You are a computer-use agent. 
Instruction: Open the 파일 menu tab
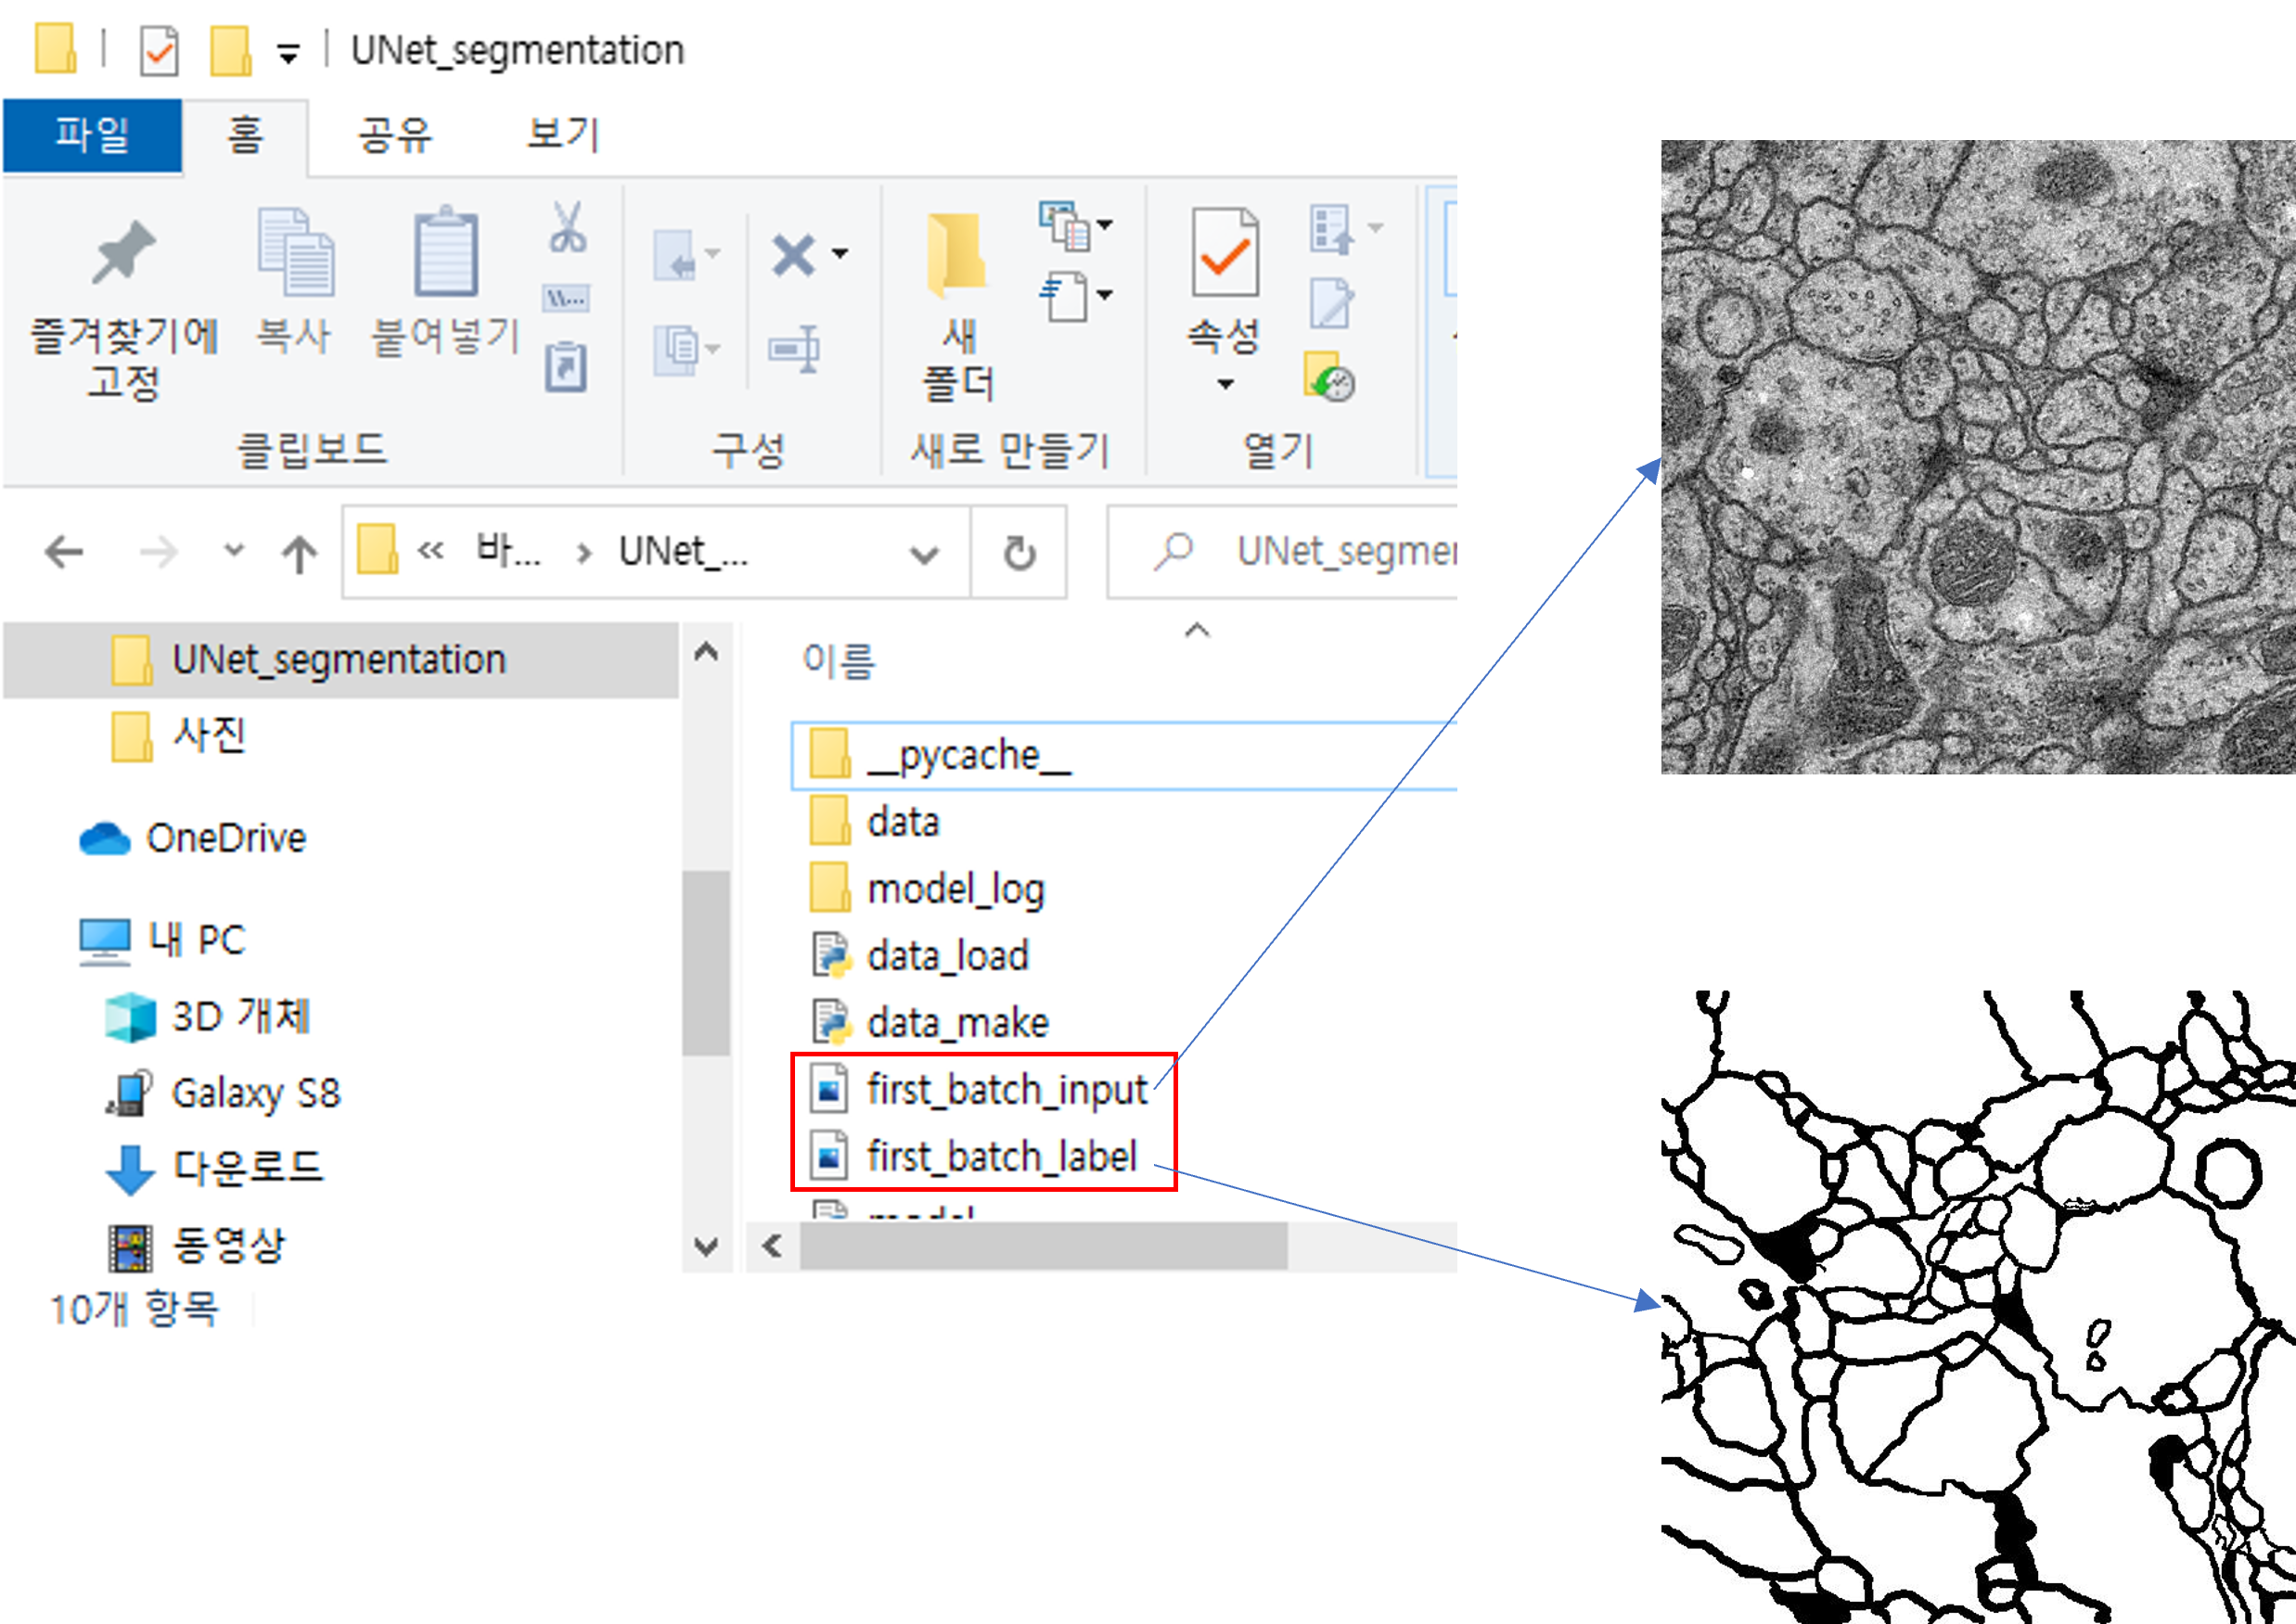(92, 134)
